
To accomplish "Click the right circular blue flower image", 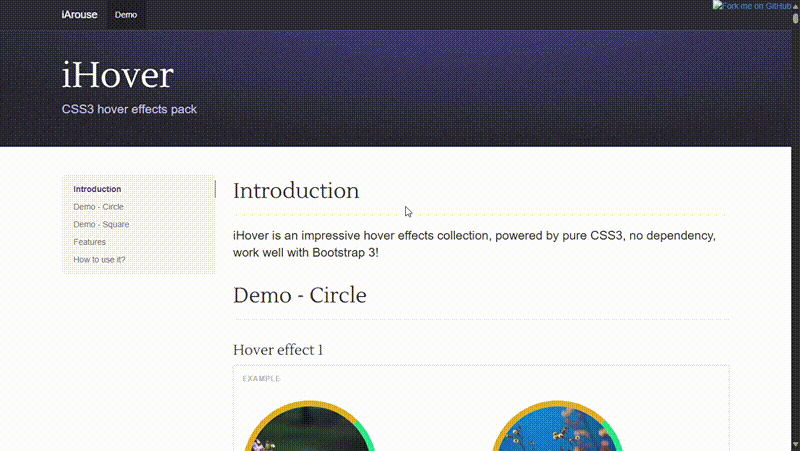I will [x=557, y=426].
